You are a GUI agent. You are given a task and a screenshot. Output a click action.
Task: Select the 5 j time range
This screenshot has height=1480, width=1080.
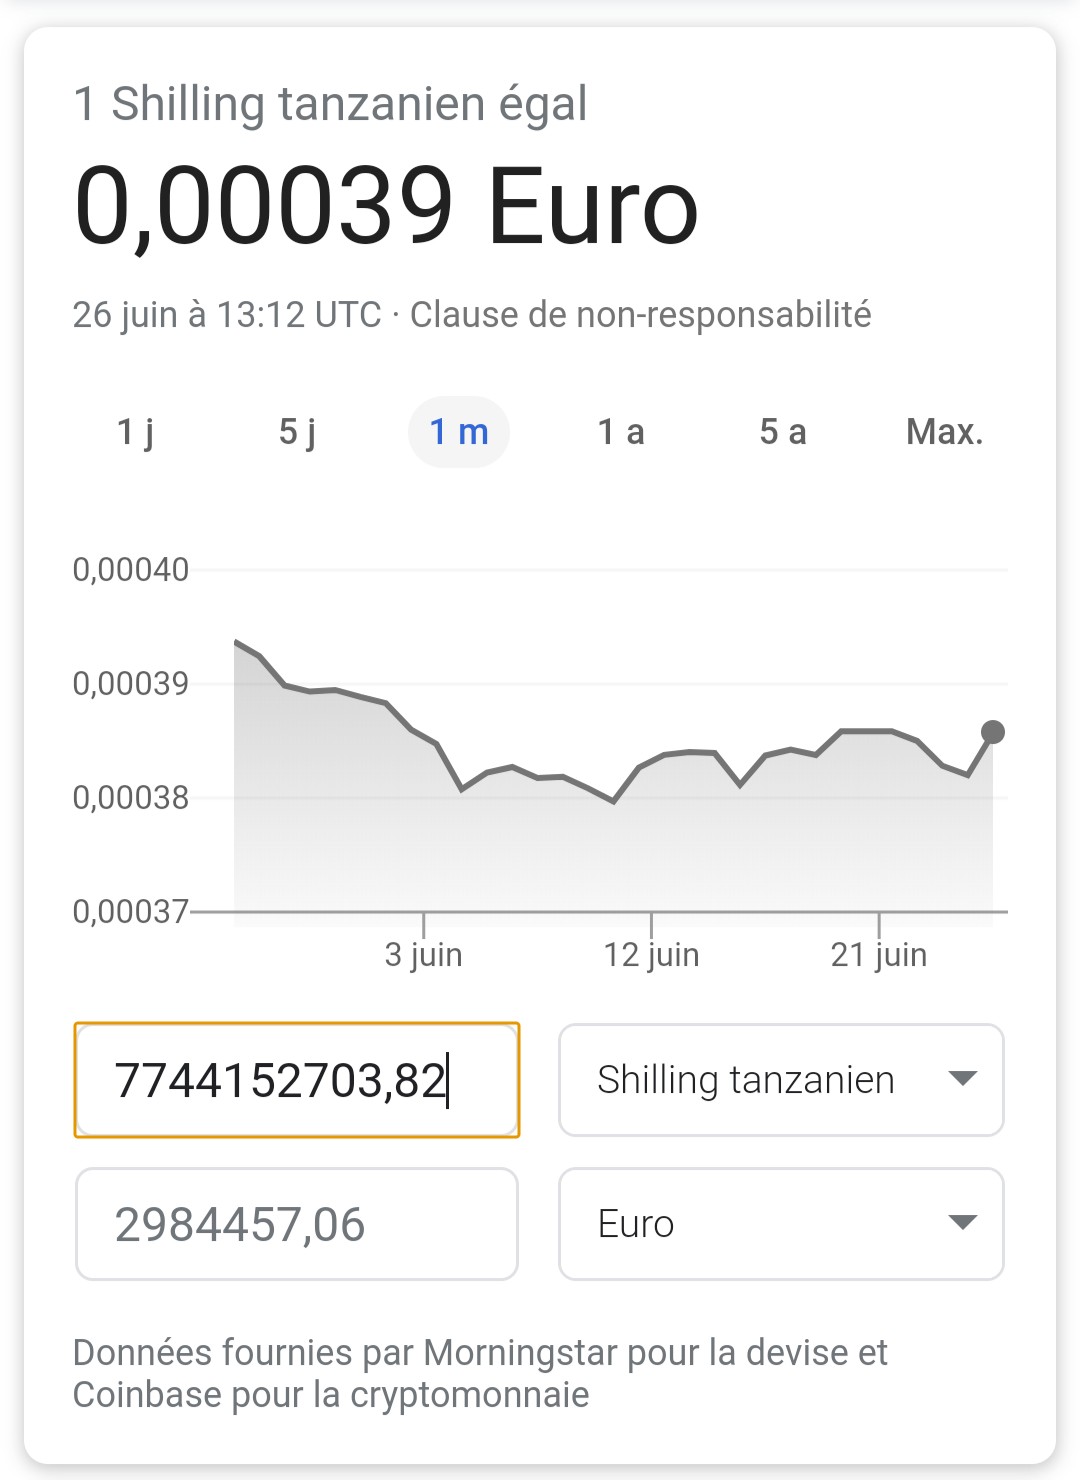point(297,432)
